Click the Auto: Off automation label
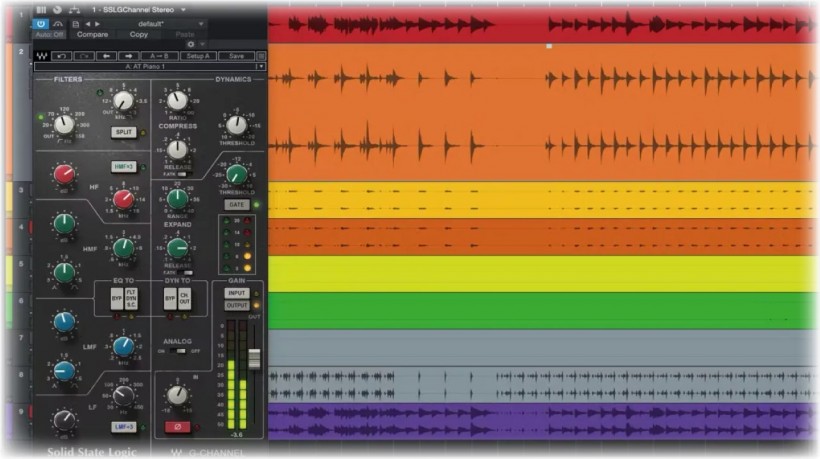Viewport: 820px width, 459px height. [x=49, y=35]
